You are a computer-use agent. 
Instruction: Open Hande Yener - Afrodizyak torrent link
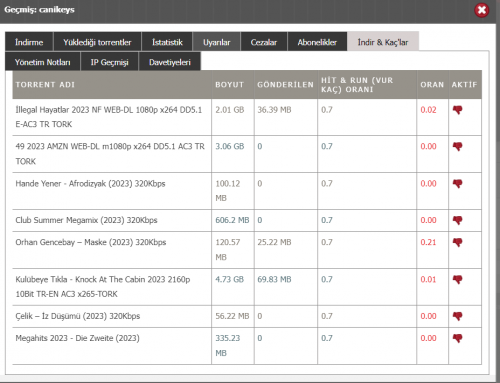coord(90,183)
